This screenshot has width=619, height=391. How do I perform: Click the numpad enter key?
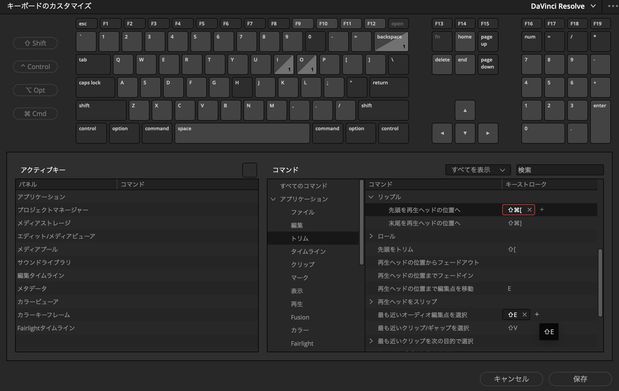pos(600,122)
